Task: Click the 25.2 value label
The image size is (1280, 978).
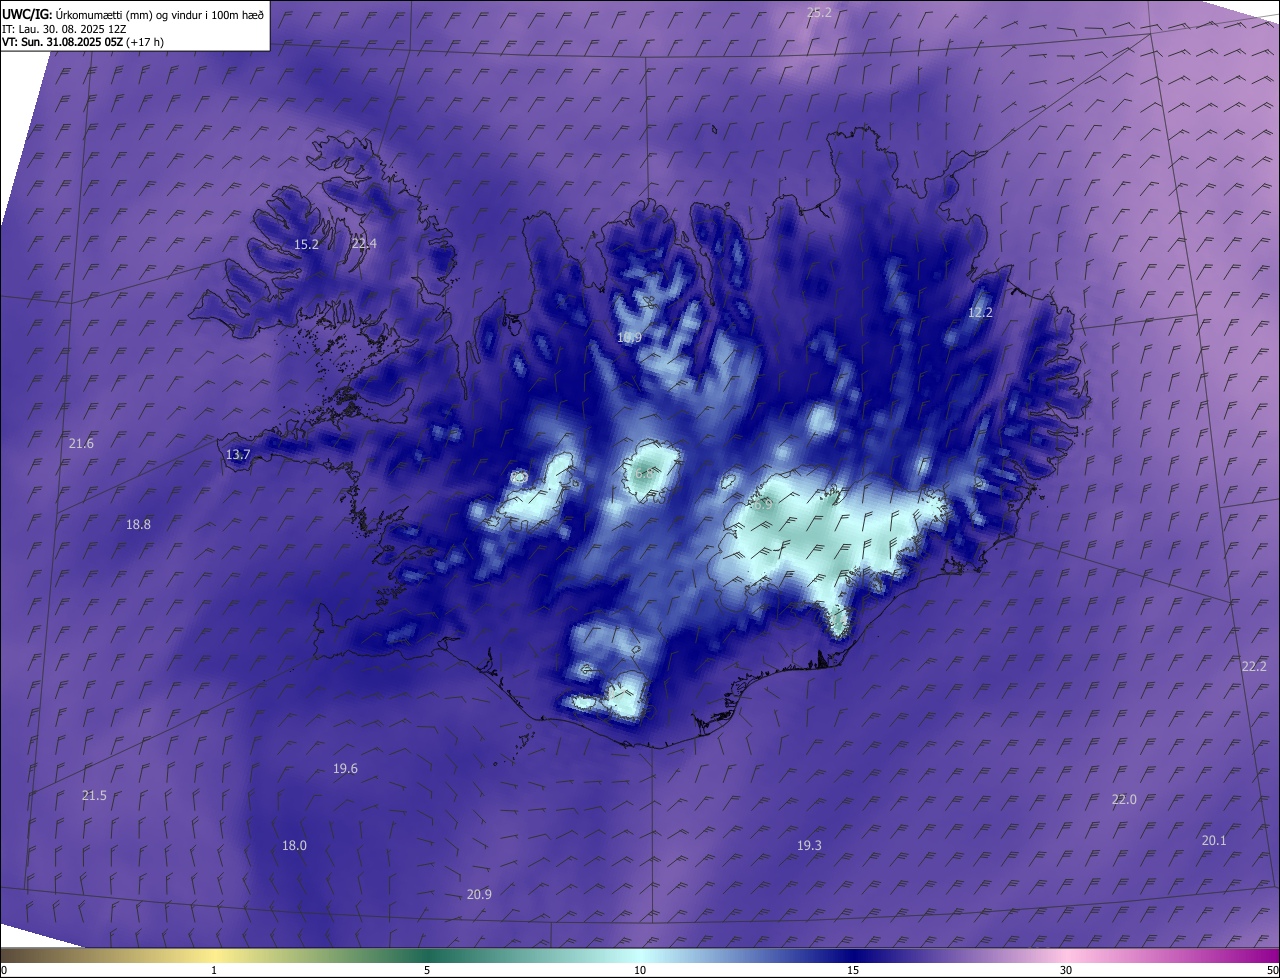Action: [819, 12]
